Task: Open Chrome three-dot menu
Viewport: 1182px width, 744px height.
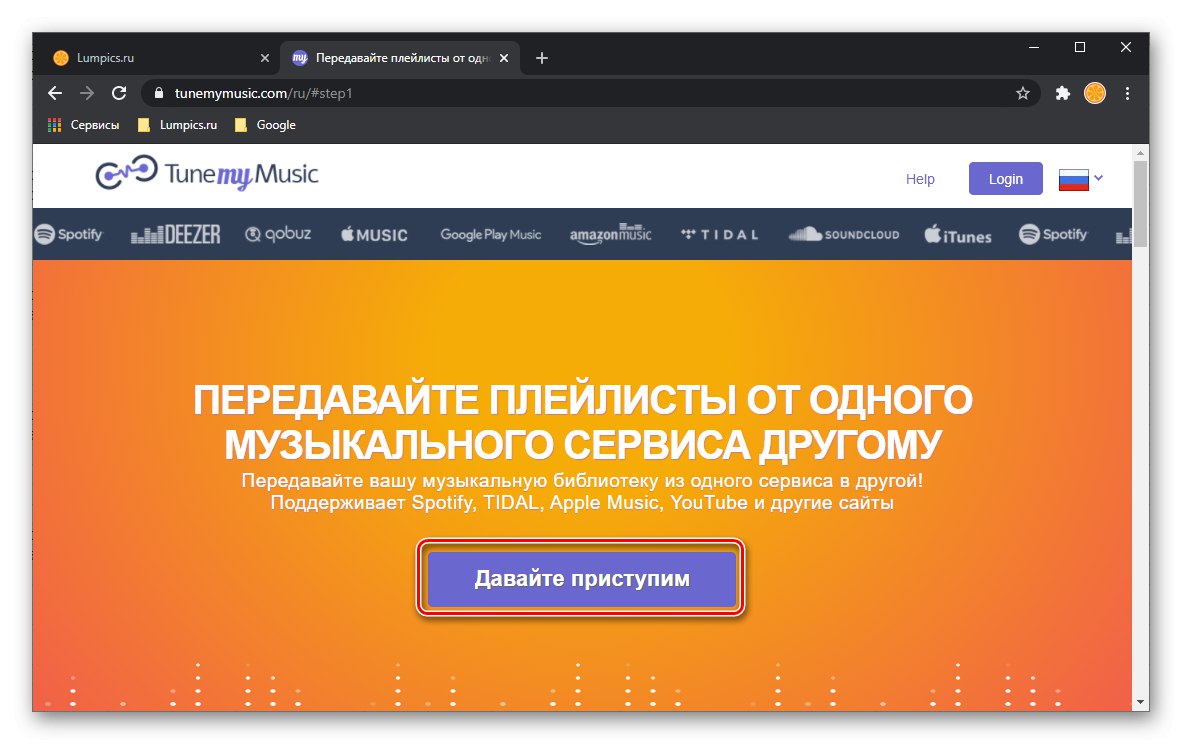Action: (1127, 93)
